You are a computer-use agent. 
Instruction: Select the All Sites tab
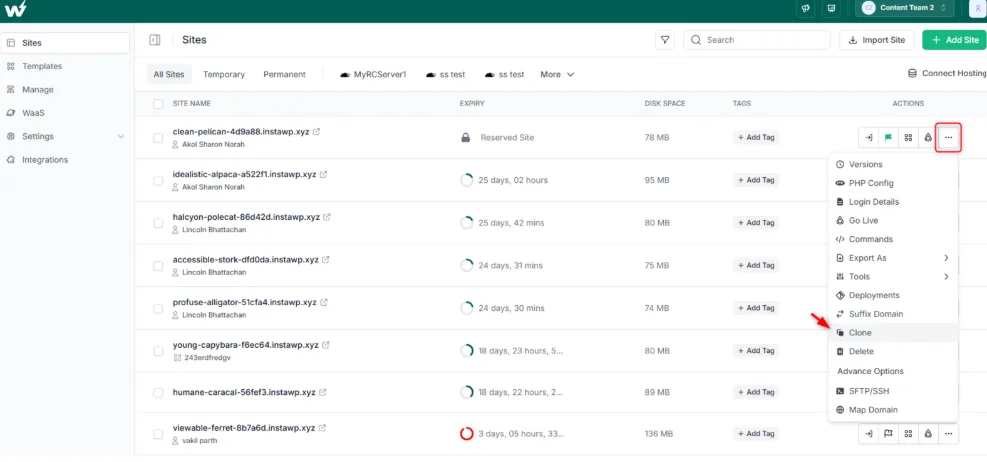pos(169,74)
